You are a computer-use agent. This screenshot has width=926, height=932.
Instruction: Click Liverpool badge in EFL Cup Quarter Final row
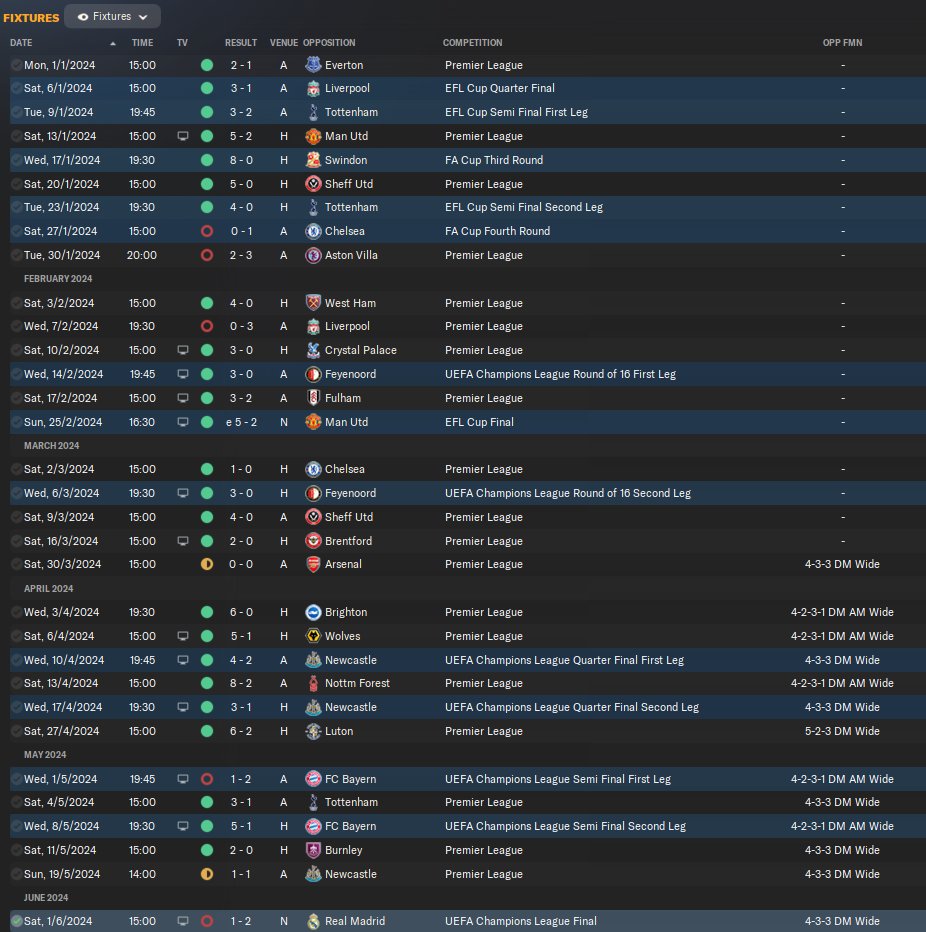(313, 89)
